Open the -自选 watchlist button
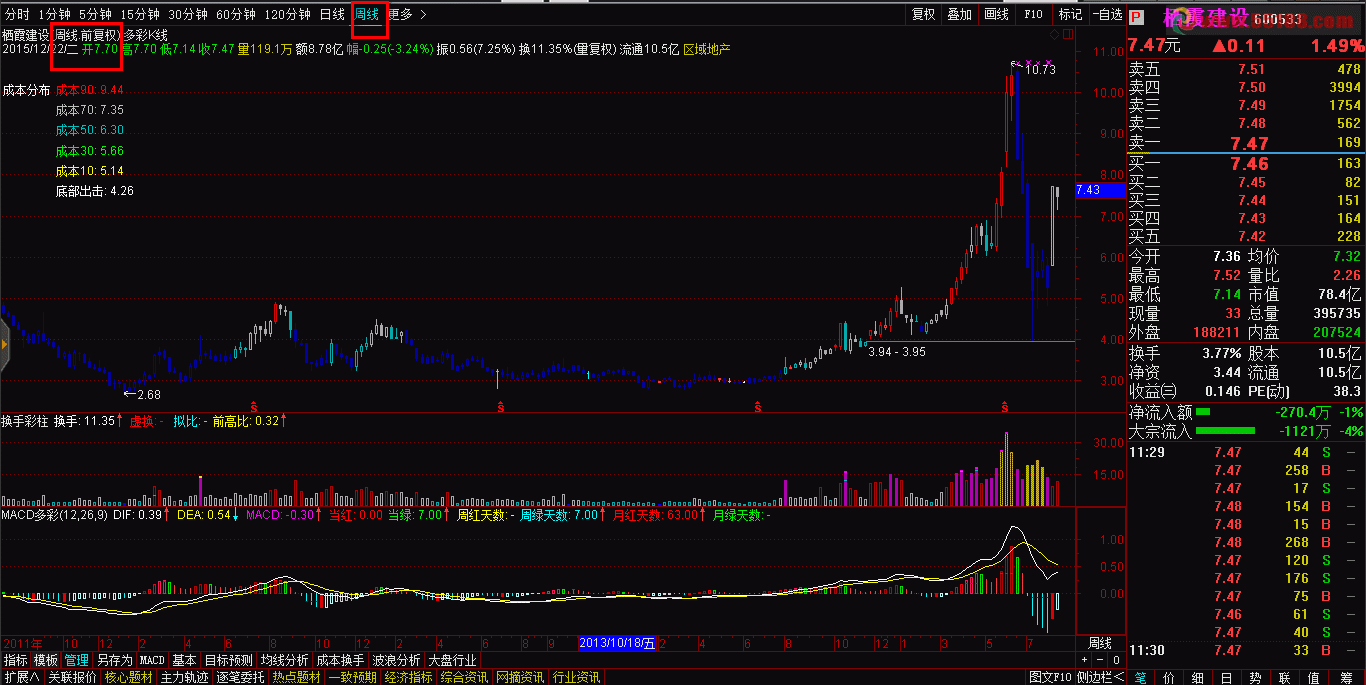This screenshot has width=1366, height=685. pos(1106,14)
